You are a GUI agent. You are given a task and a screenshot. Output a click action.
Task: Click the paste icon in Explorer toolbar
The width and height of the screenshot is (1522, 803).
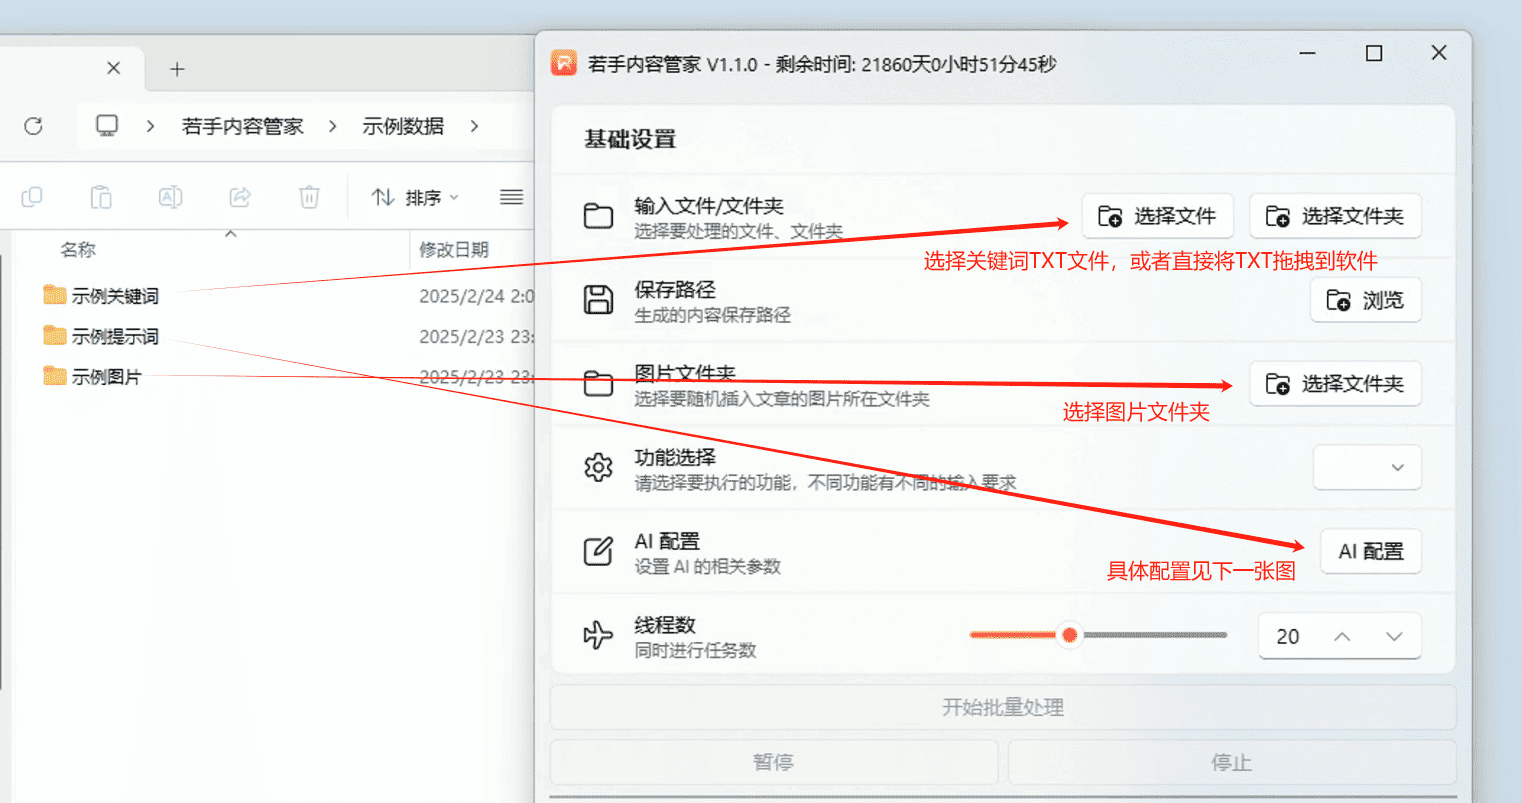coord(101,197)
